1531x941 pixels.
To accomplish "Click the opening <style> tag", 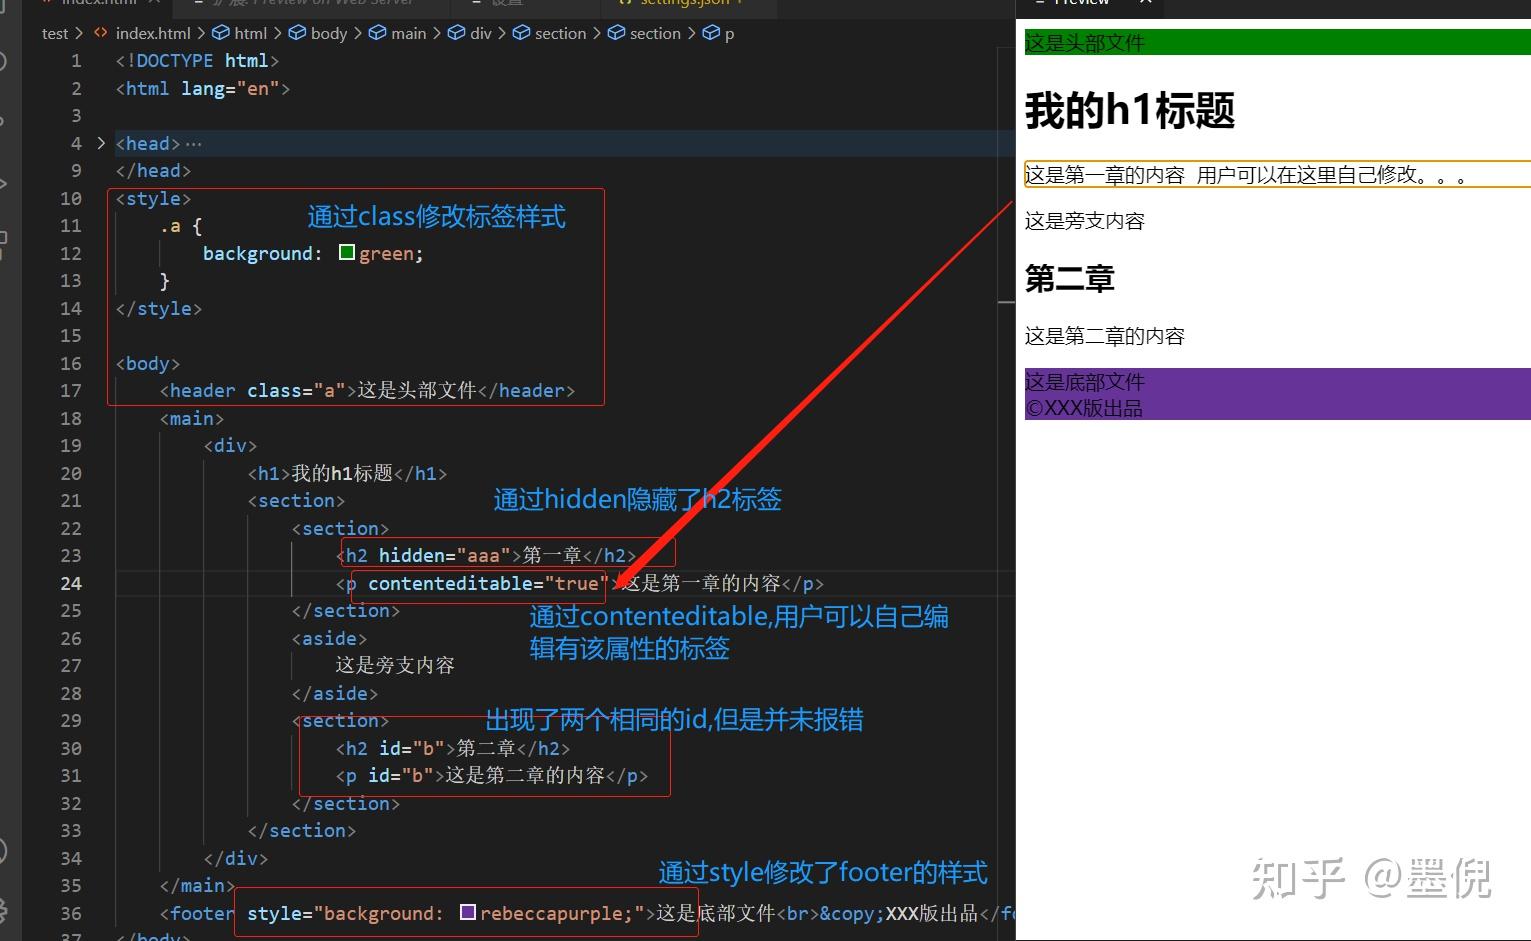I will point(153,198).
